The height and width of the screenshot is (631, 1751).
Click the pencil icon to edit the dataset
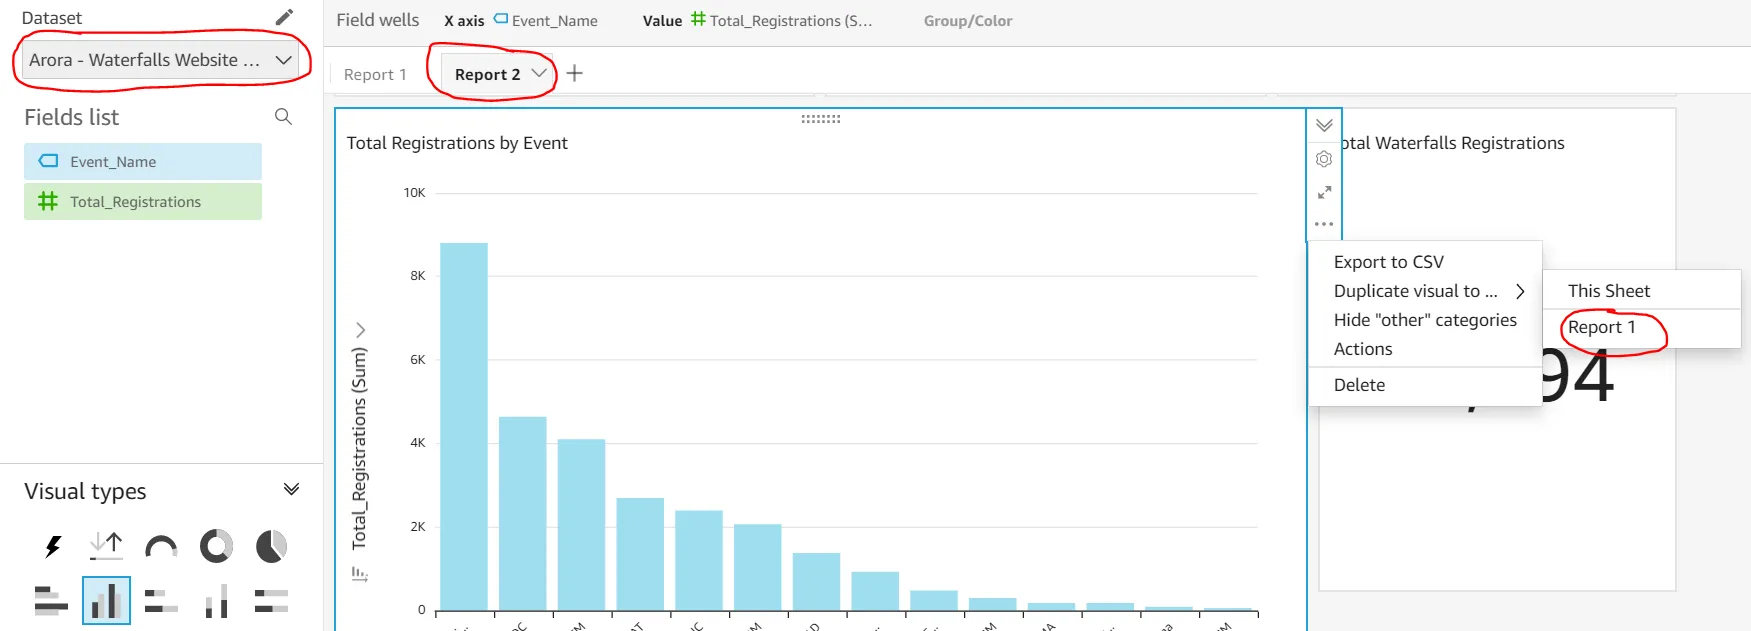coord(285,17)
